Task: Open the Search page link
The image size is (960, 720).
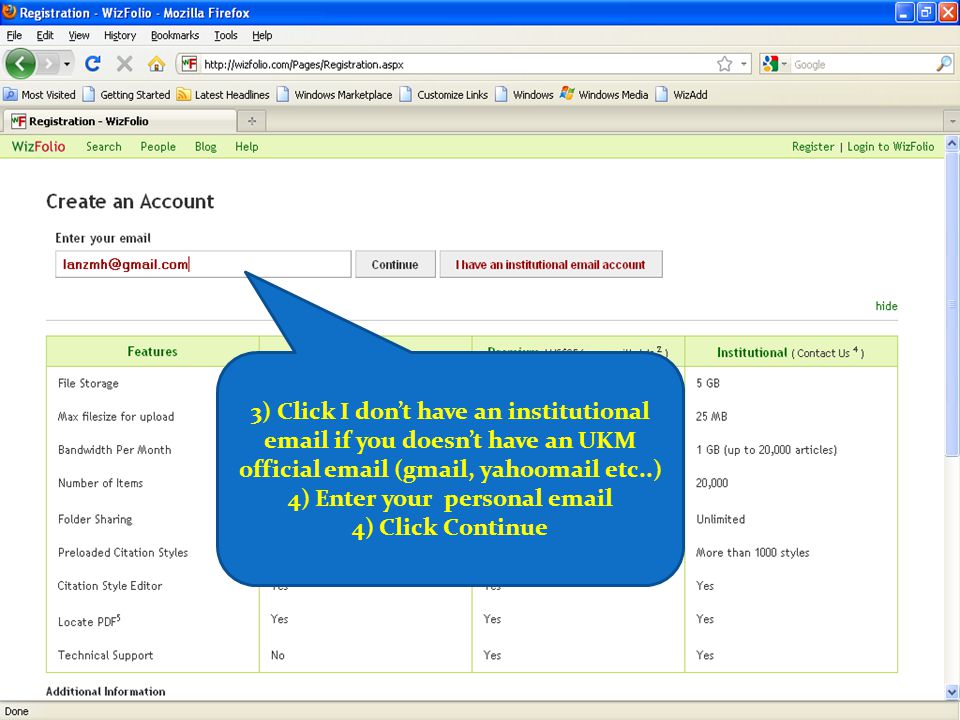Action: (103, 146)
